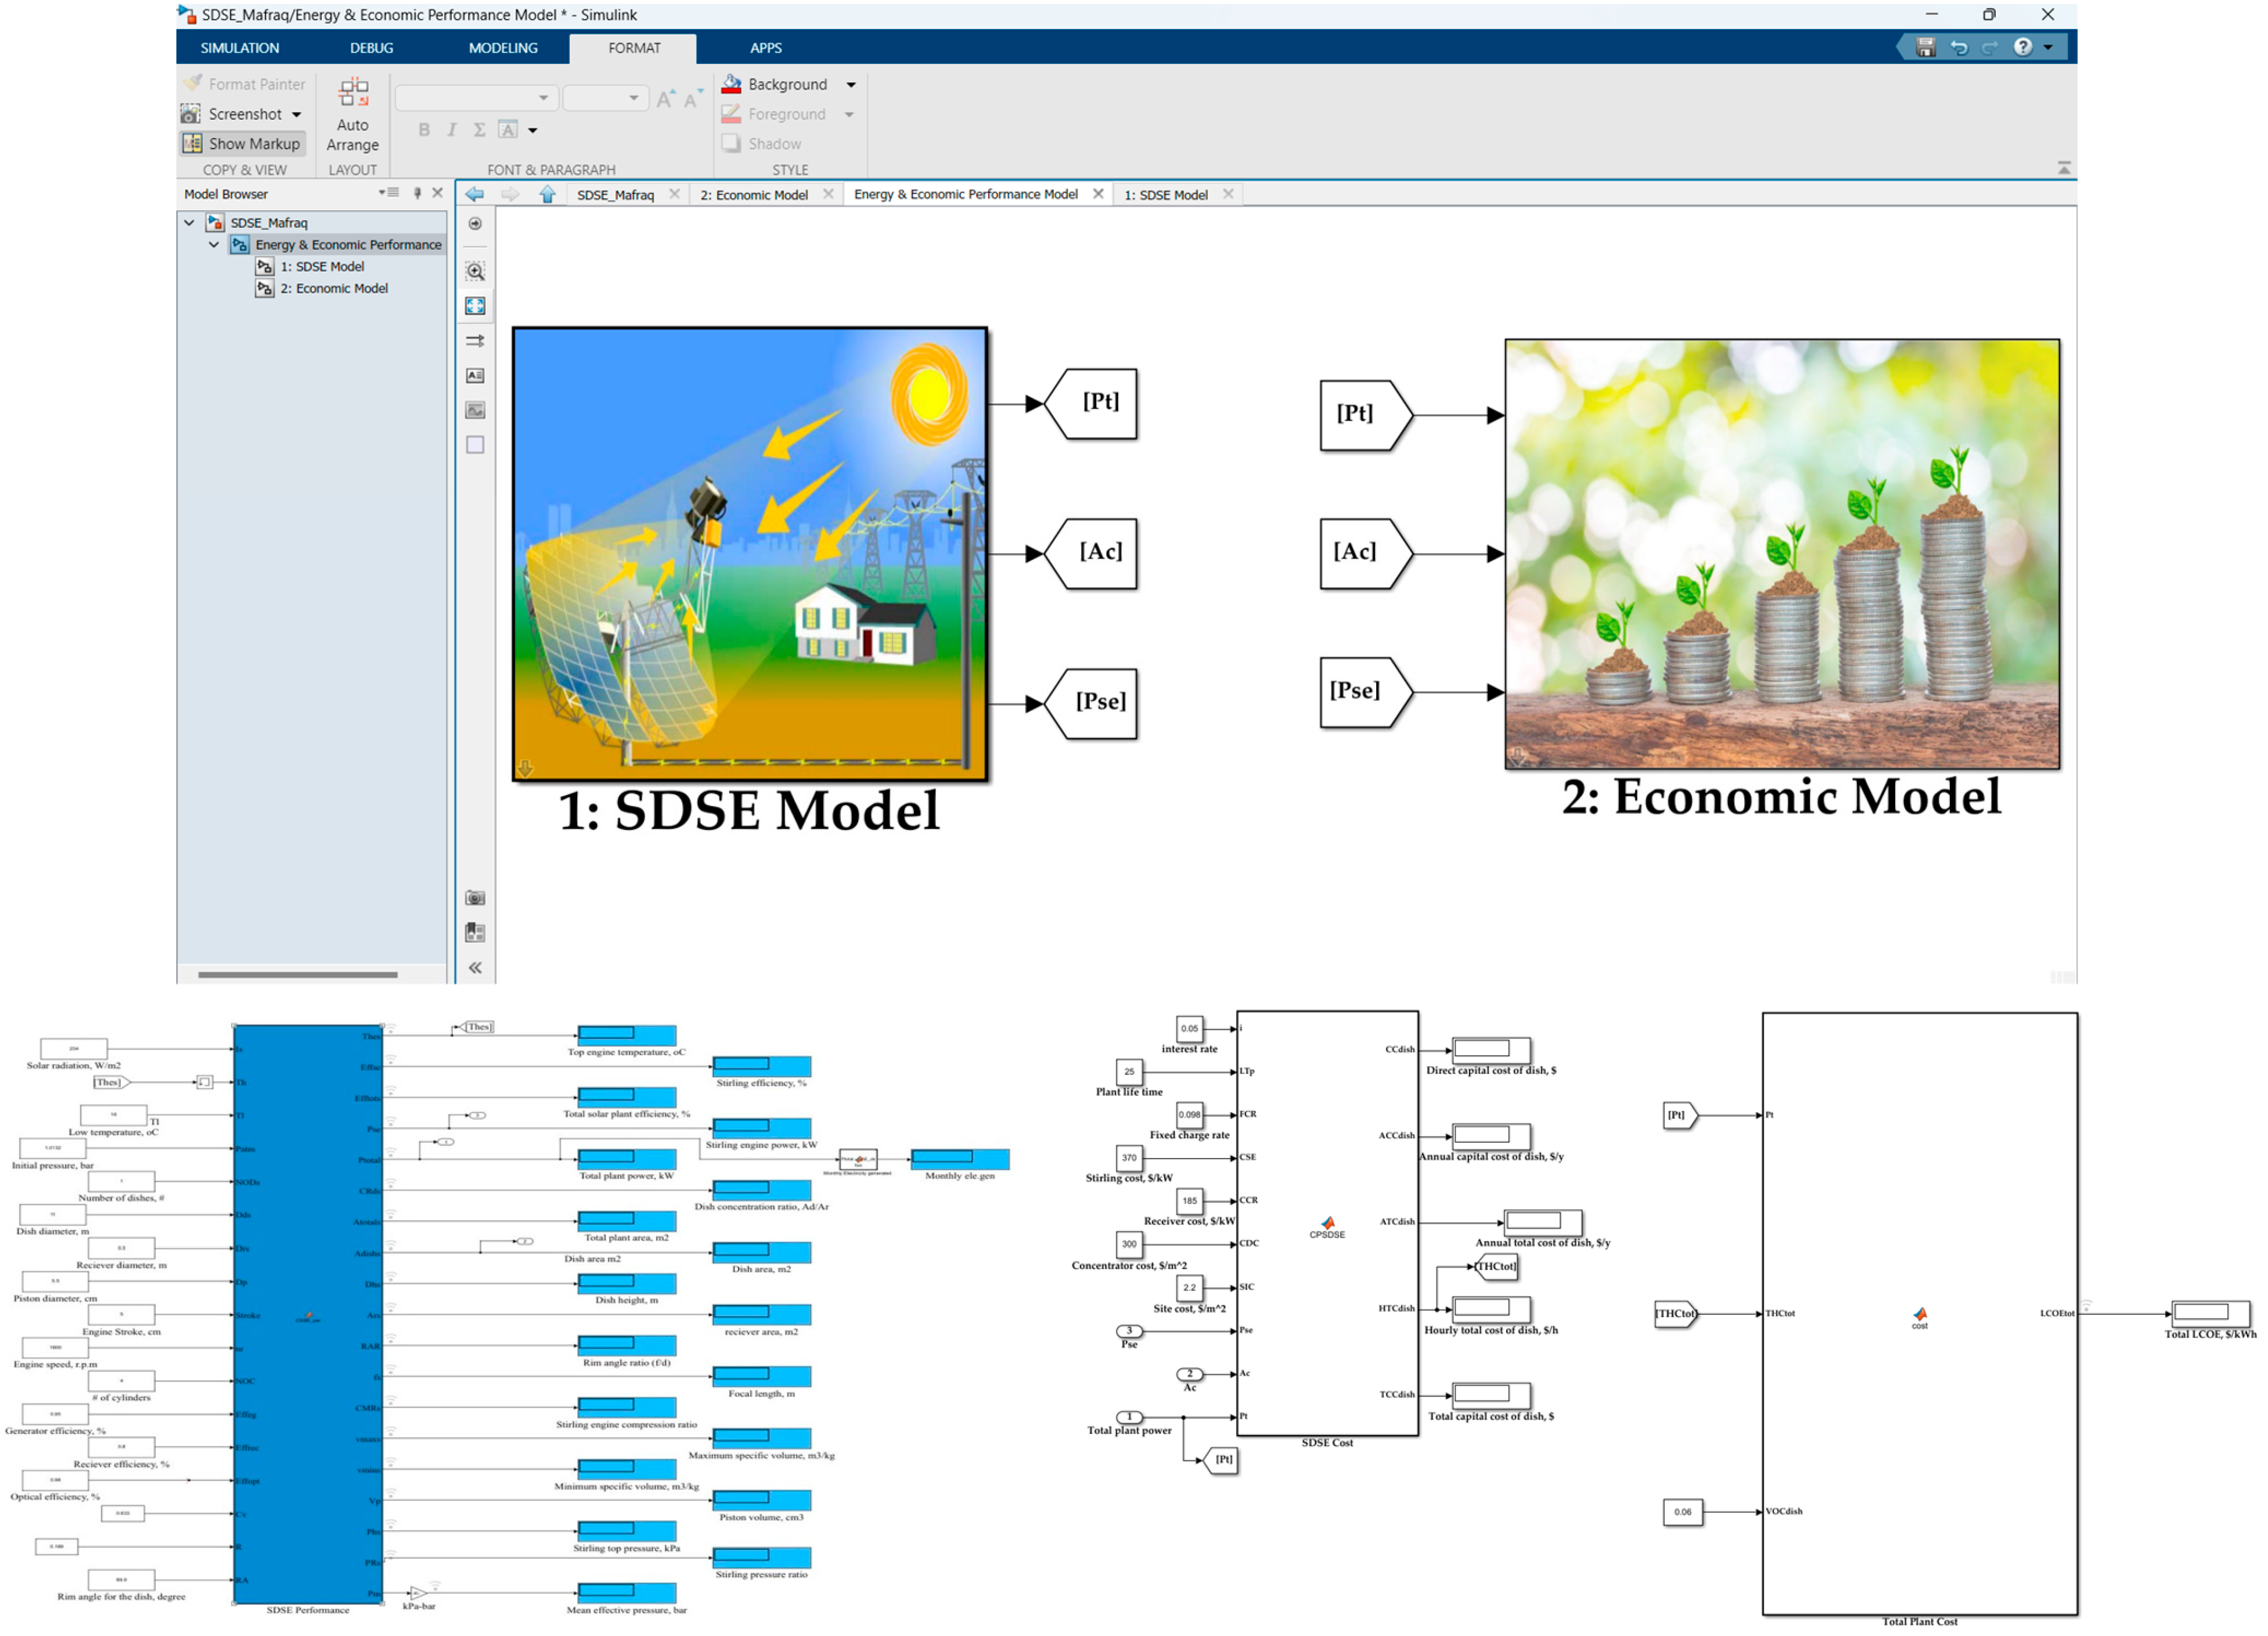The height and width of the screenshot is (1636, 2268).
Task: Click the Annotation text tool icon
Action: 475,376
